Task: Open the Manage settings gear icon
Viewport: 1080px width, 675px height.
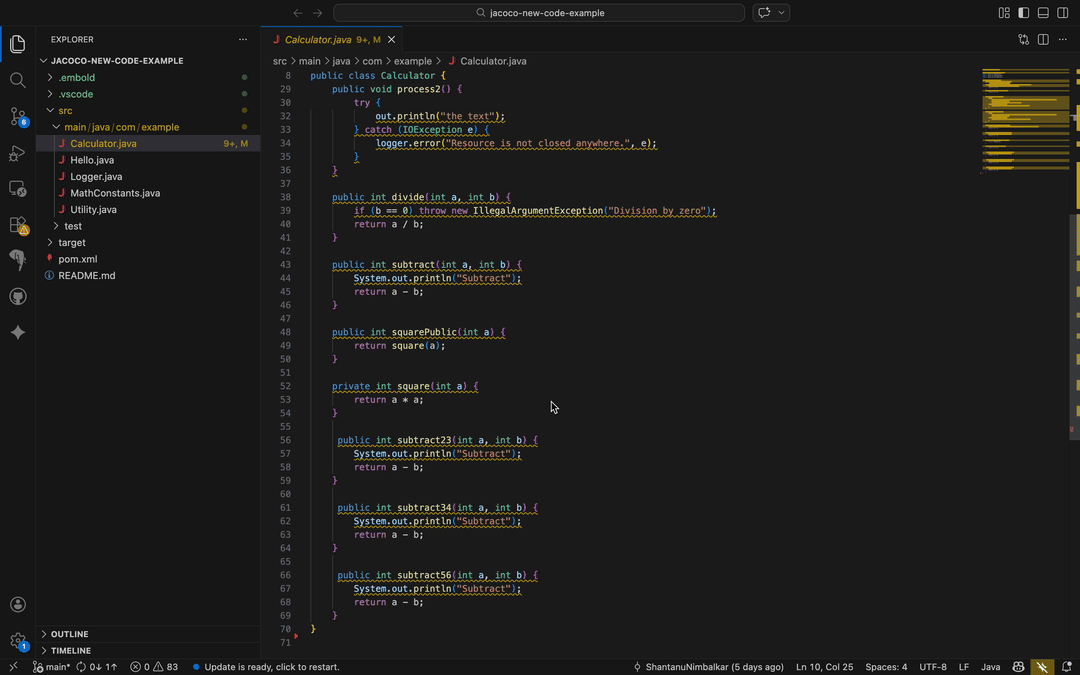Action: tap(17, 640)
